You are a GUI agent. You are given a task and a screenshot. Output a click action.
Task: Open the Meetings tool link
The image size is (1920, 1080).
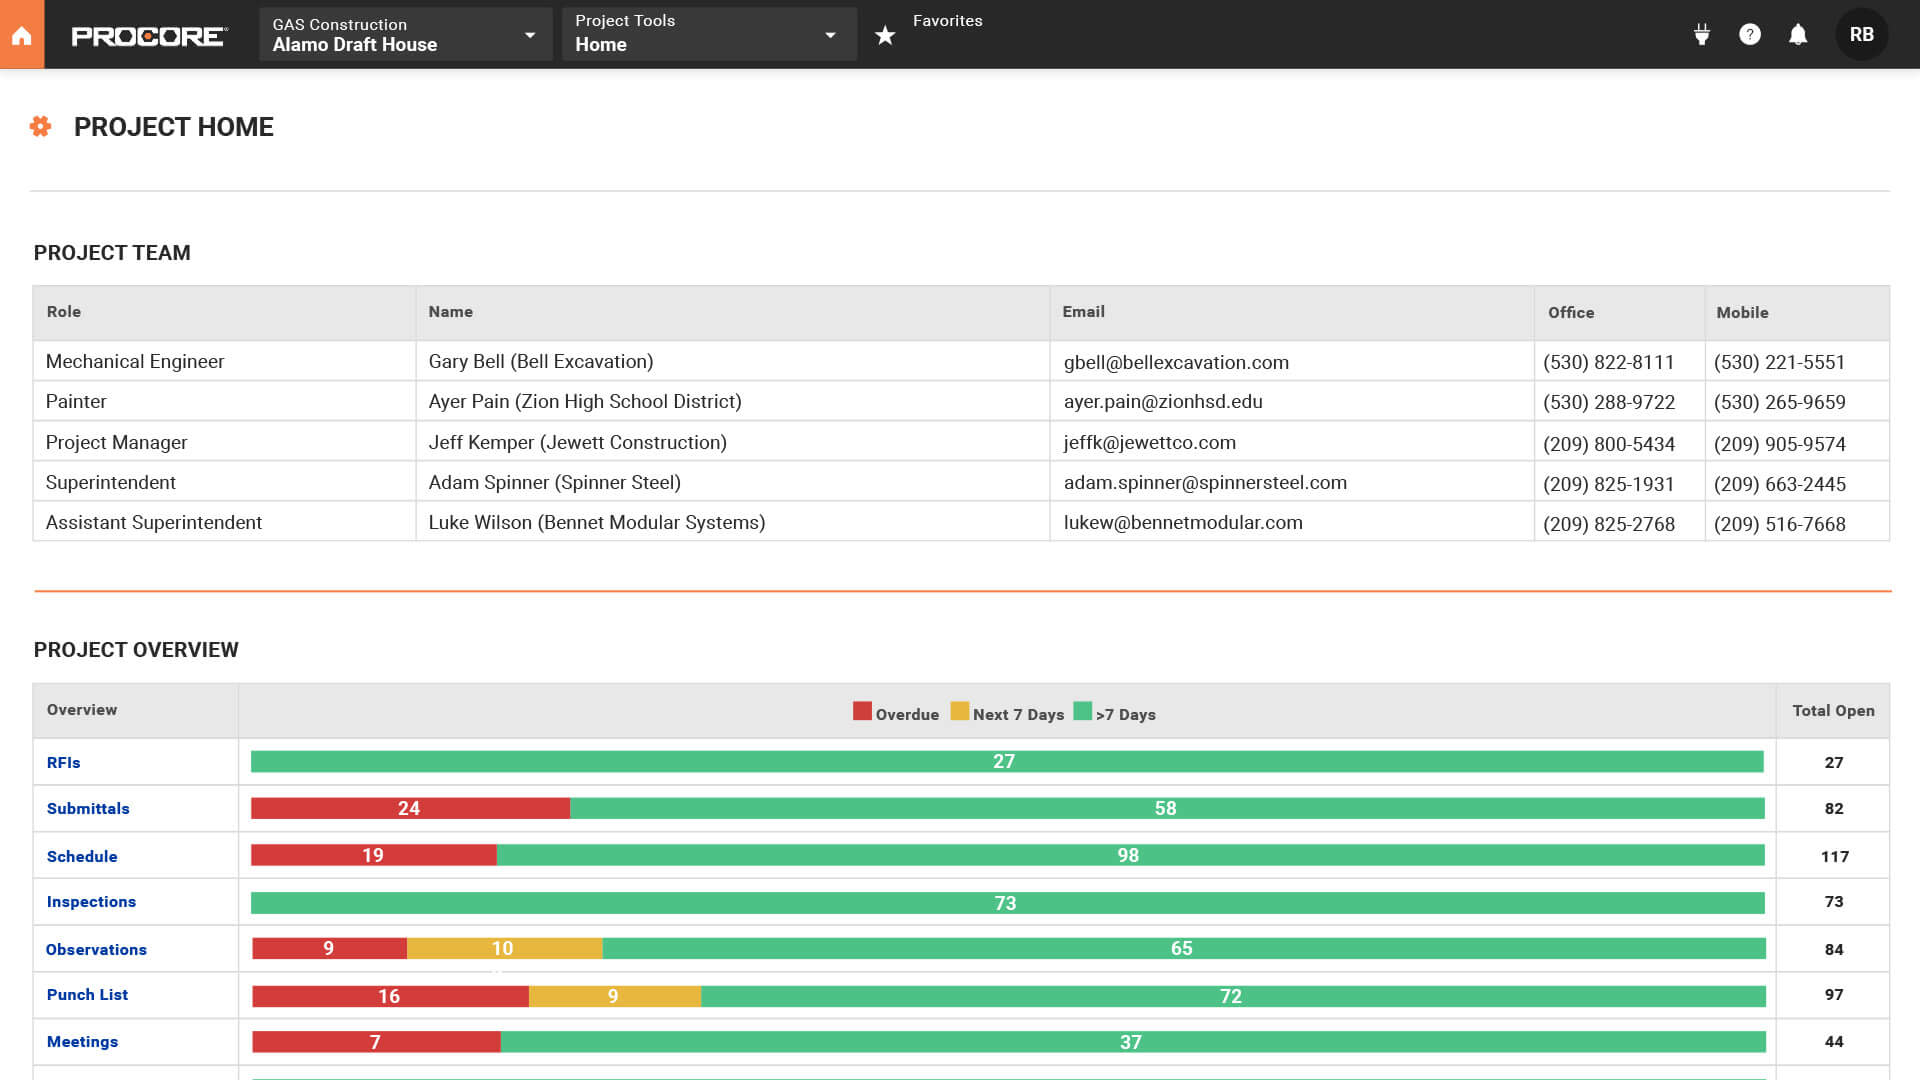point(82,1041)
